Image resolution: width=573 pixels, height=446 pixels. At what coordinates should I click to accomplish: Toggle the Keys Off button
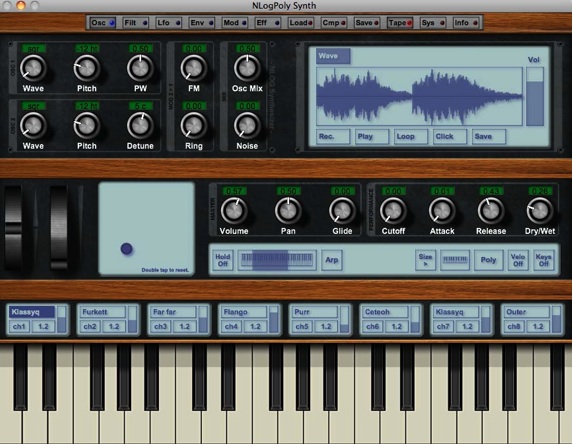coord(543,260)
